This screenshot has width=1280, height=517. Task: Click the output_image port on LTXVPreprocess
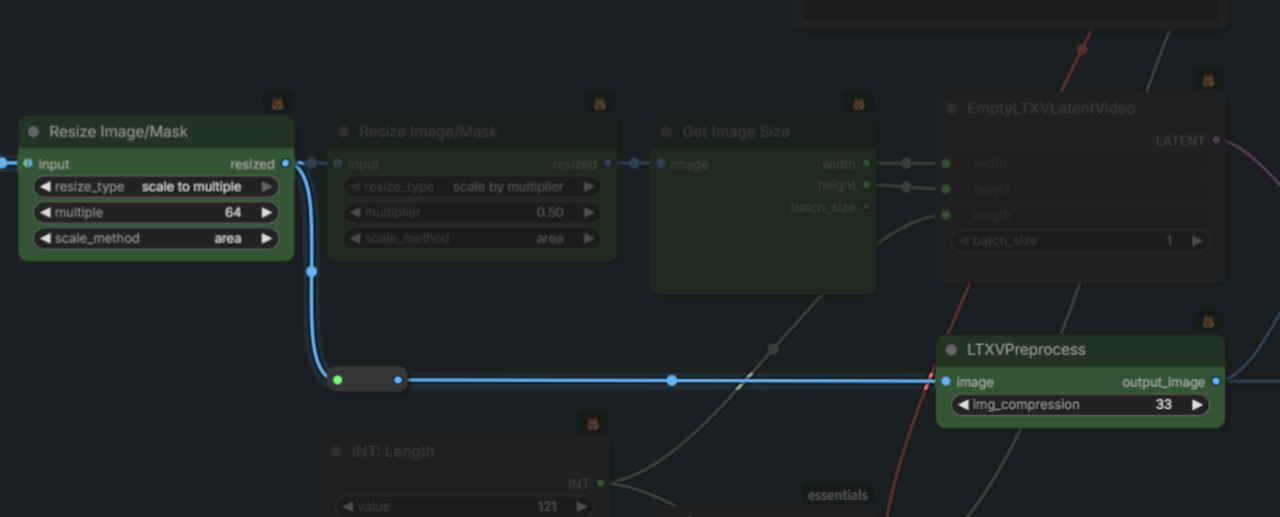1215,381
